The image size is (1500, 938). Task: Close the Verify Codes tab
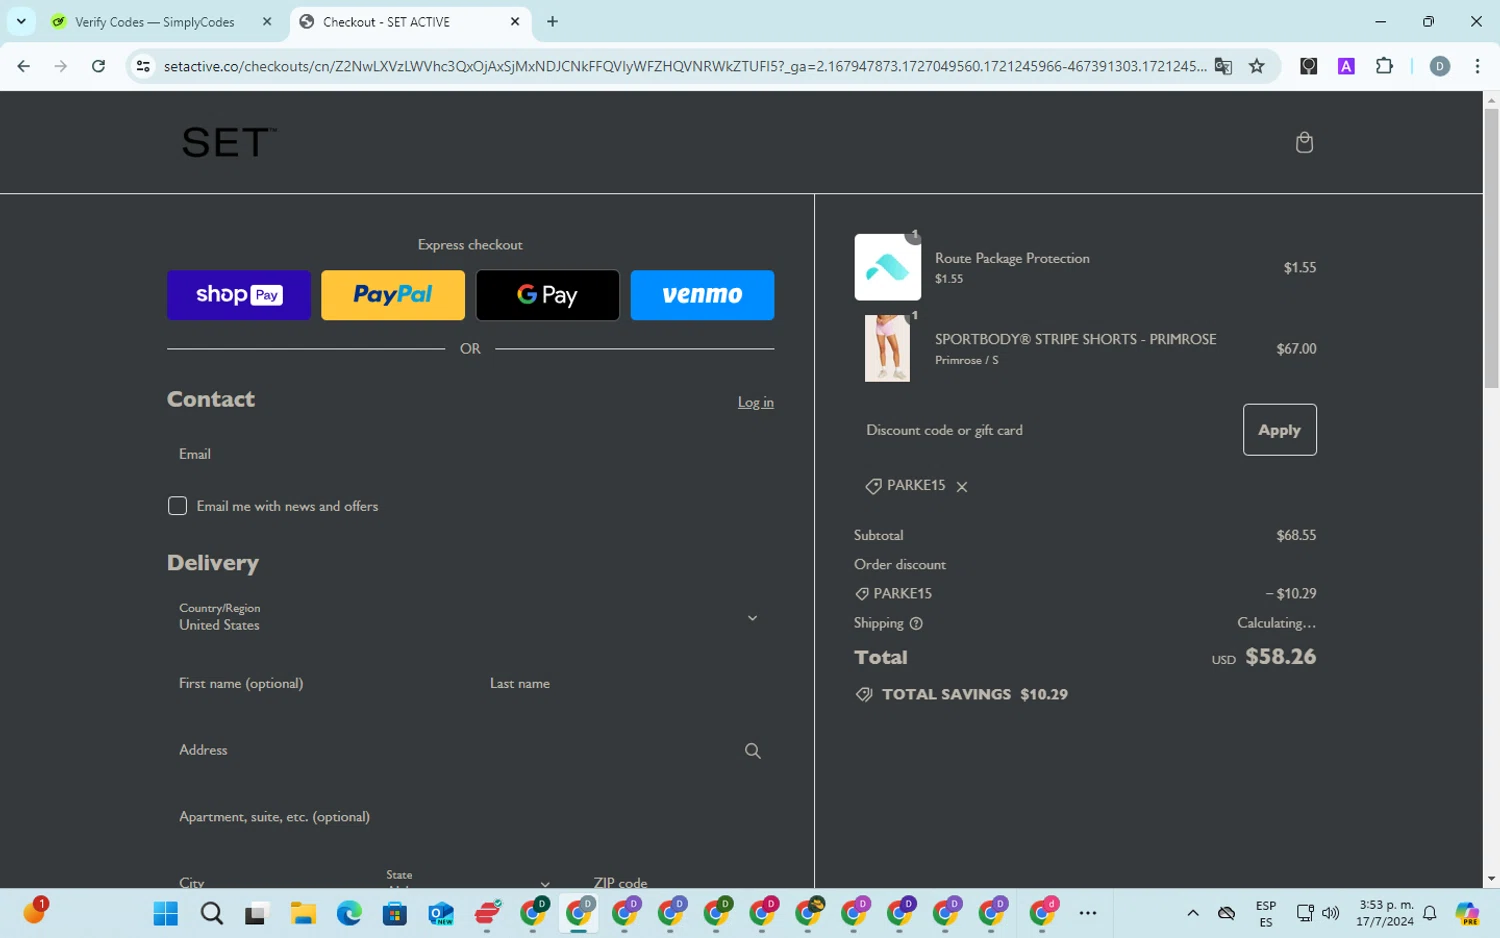click(x=267, y=22)
